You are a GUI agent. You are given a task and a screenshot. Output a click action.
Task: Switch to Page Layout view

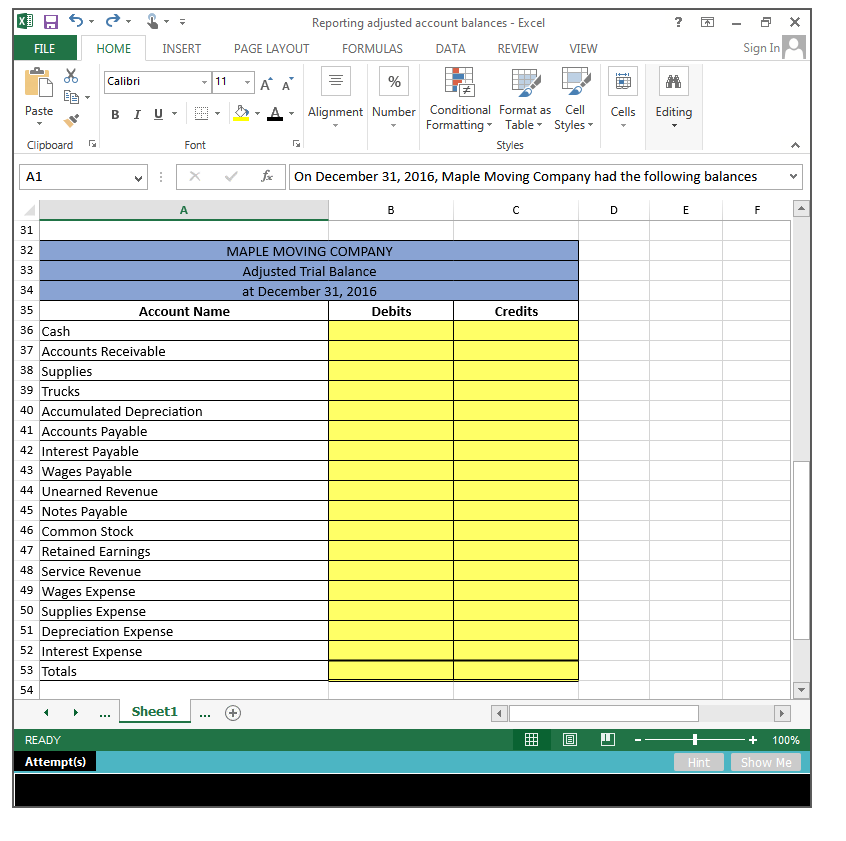[x=570, y=740]
